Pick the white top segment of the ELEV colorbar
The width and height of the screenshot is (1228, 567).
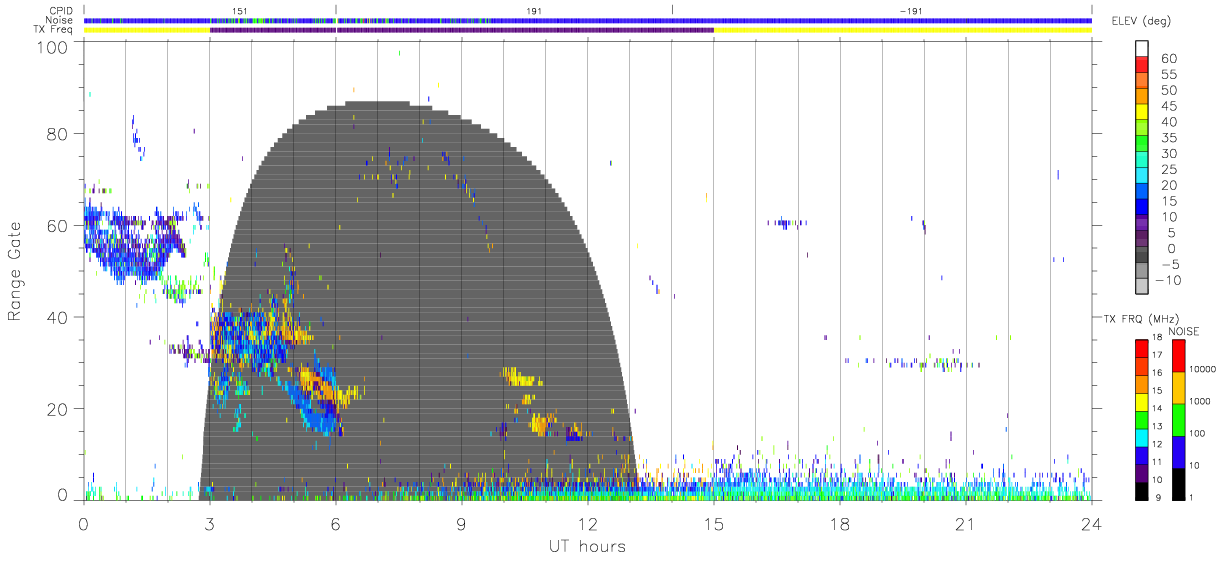[1143, 49]
